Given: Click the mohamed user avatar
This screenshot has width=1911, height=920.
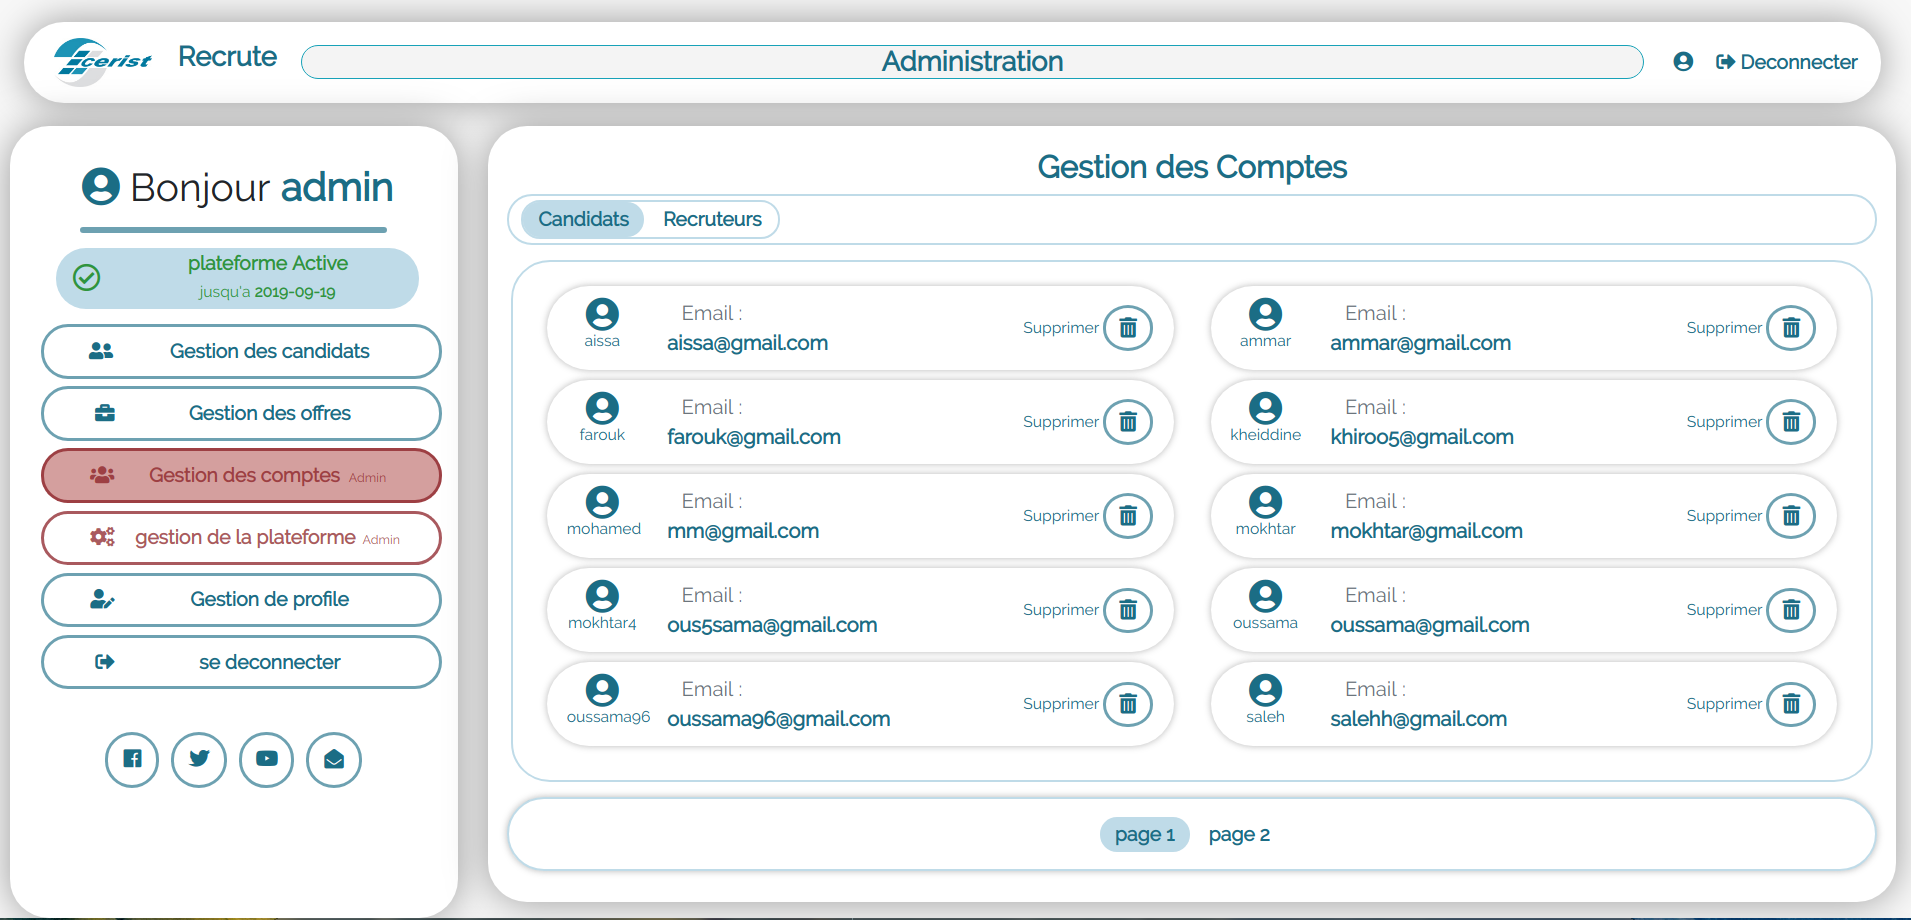Looking at the screenshot, I should click(x=602, y=502).
